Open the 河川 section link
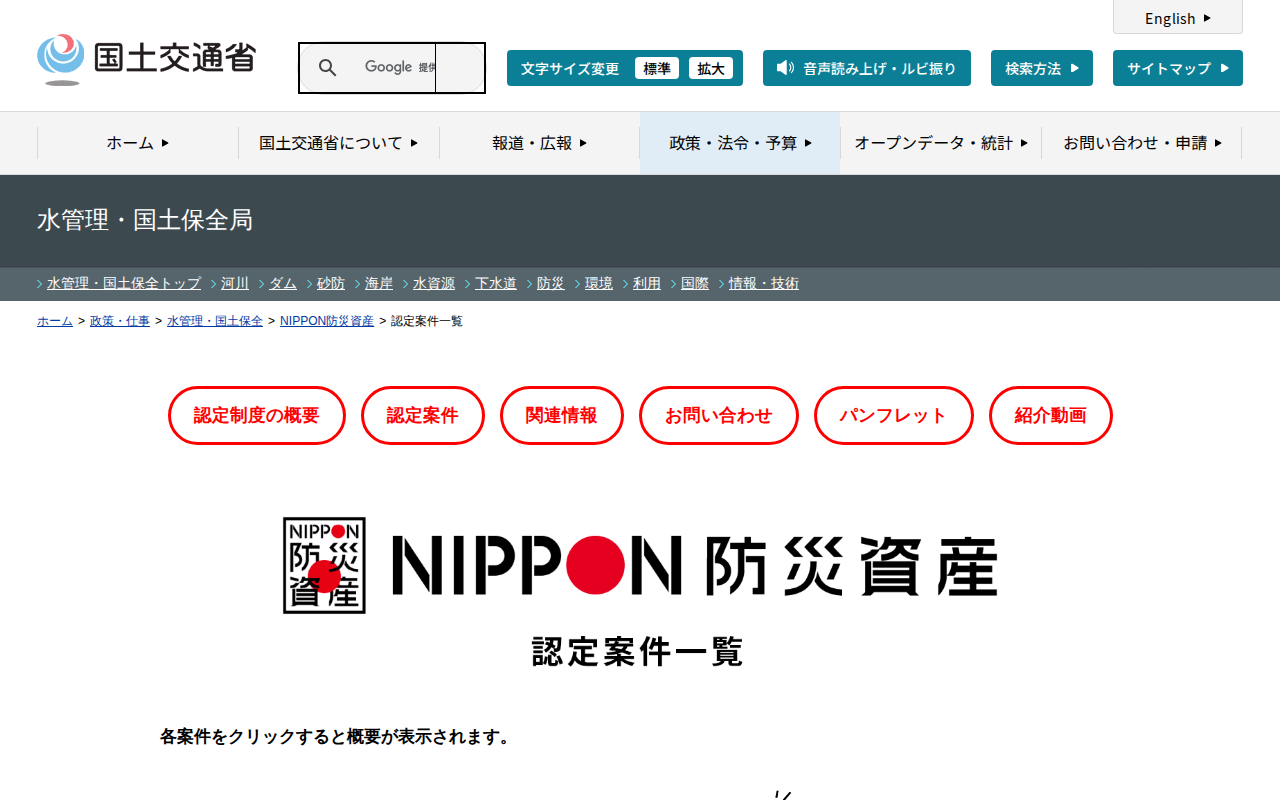The height and width of the screenshot is (800, 1280). (235, 283)
